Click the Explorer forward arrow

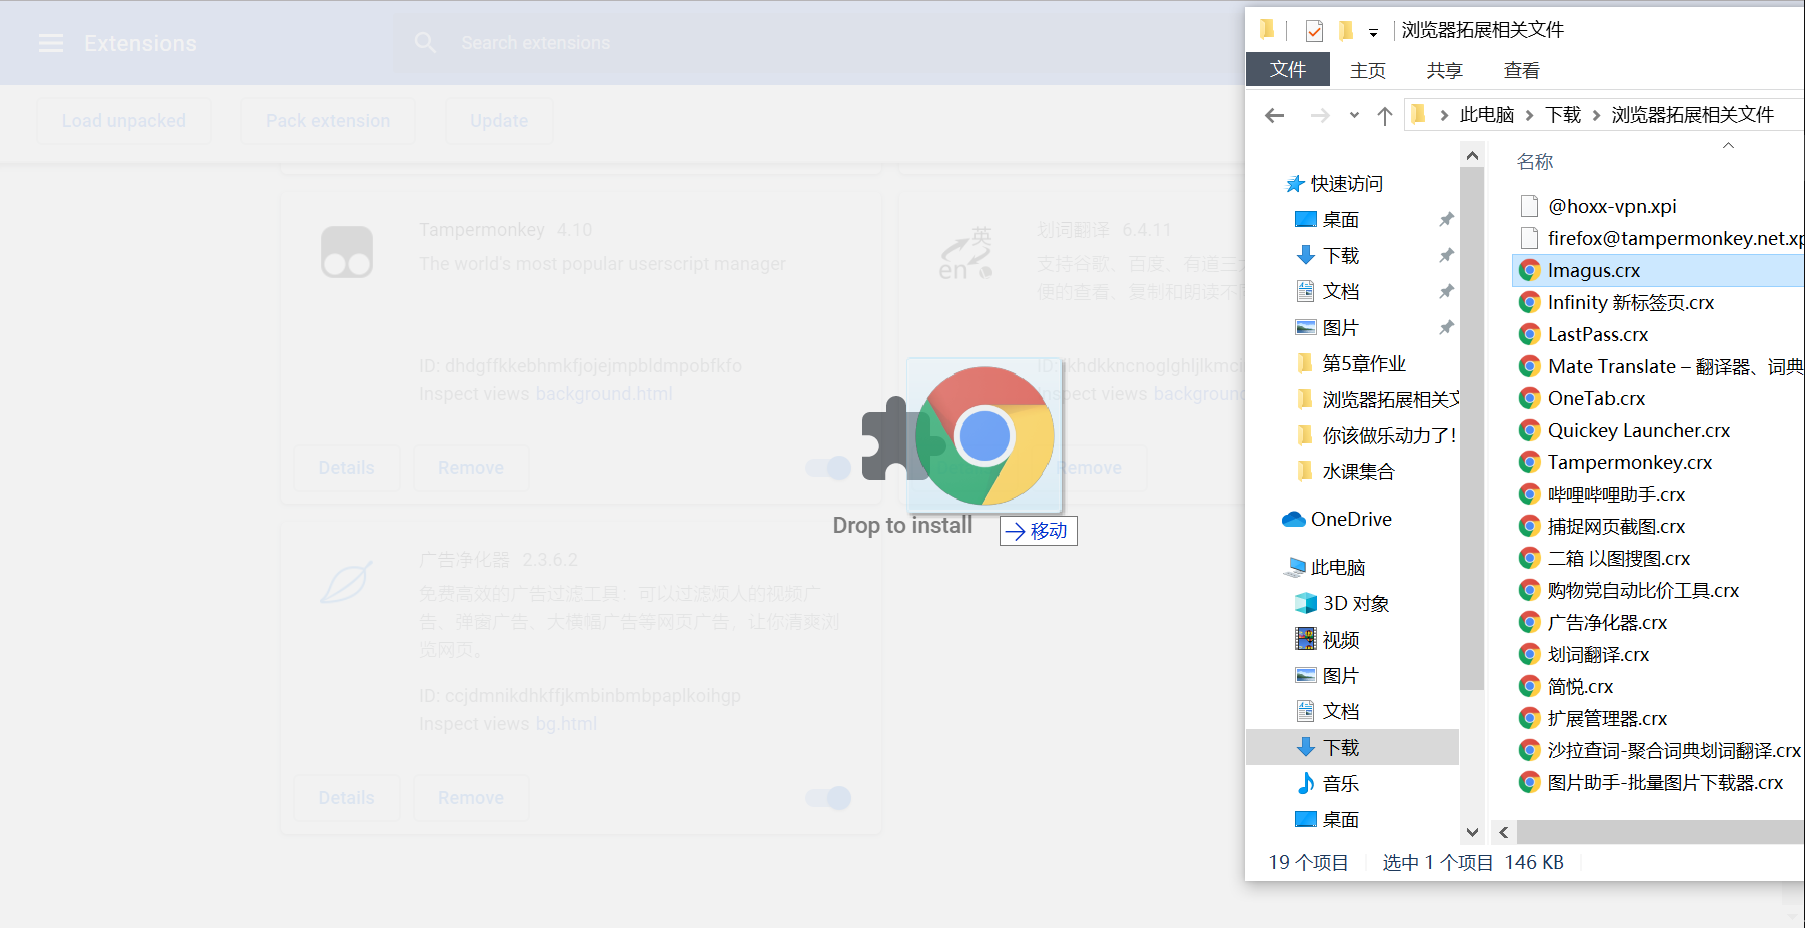click(x=1320, y=115)
